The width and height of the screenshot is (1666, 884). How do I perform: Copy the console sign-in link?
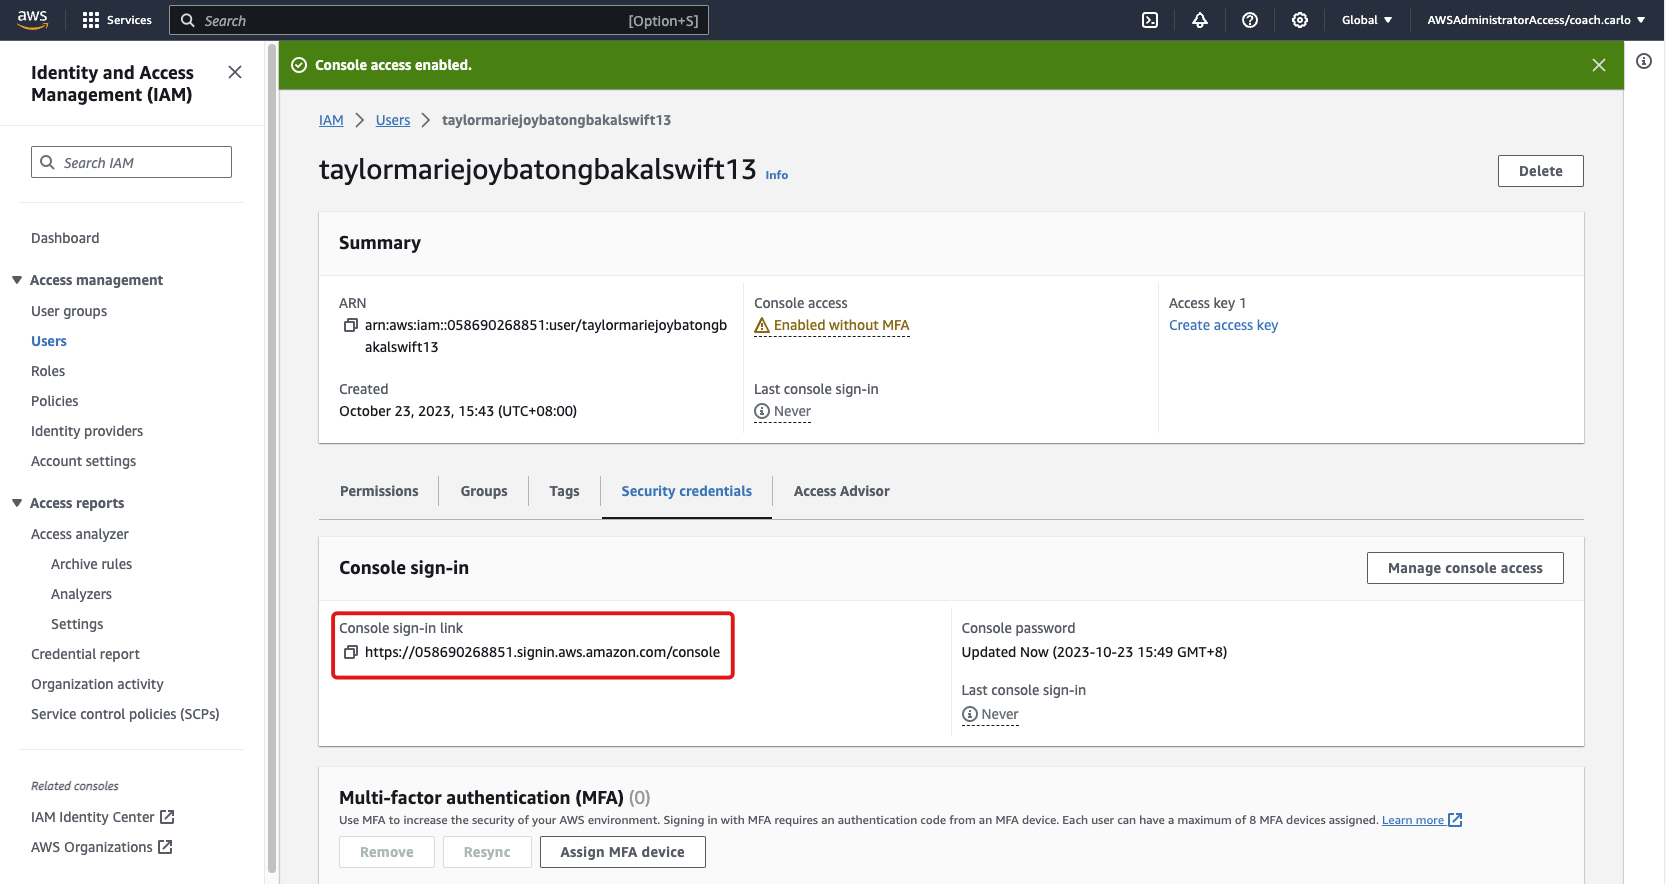(x=351, y=652)
